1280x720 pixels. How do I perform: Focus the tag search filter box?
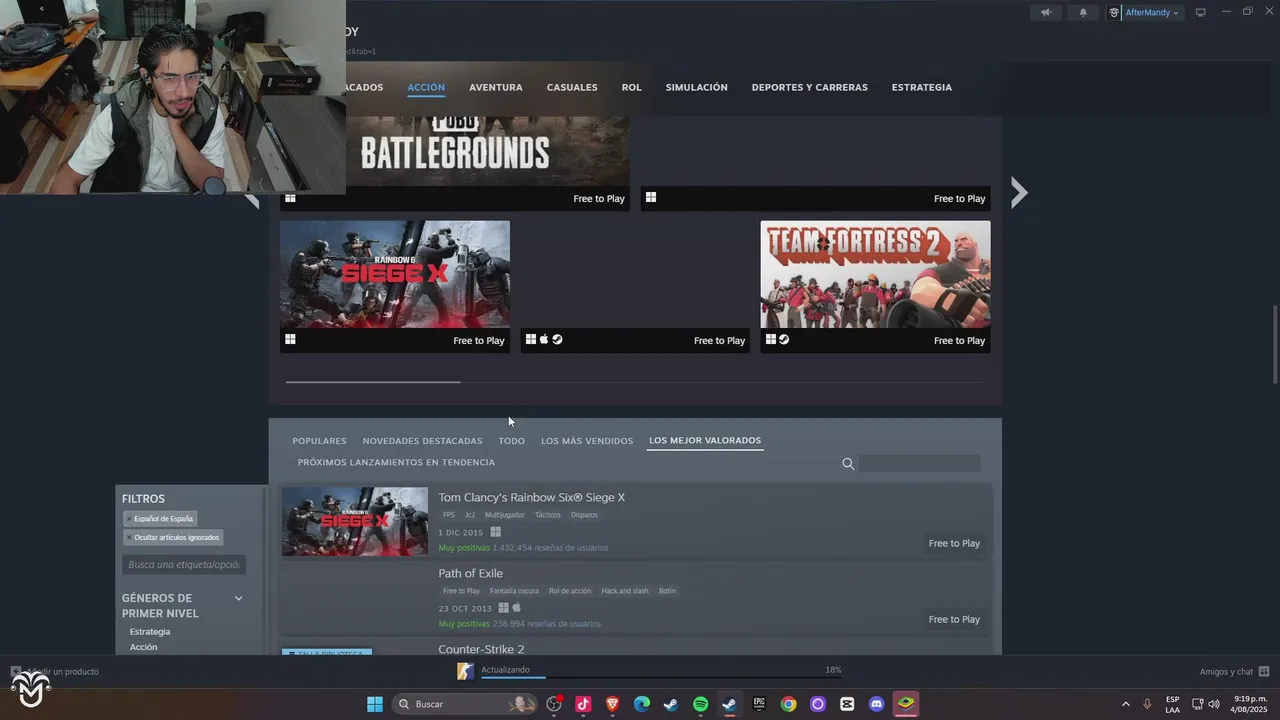pyautogui.click(x=184, y=565)
